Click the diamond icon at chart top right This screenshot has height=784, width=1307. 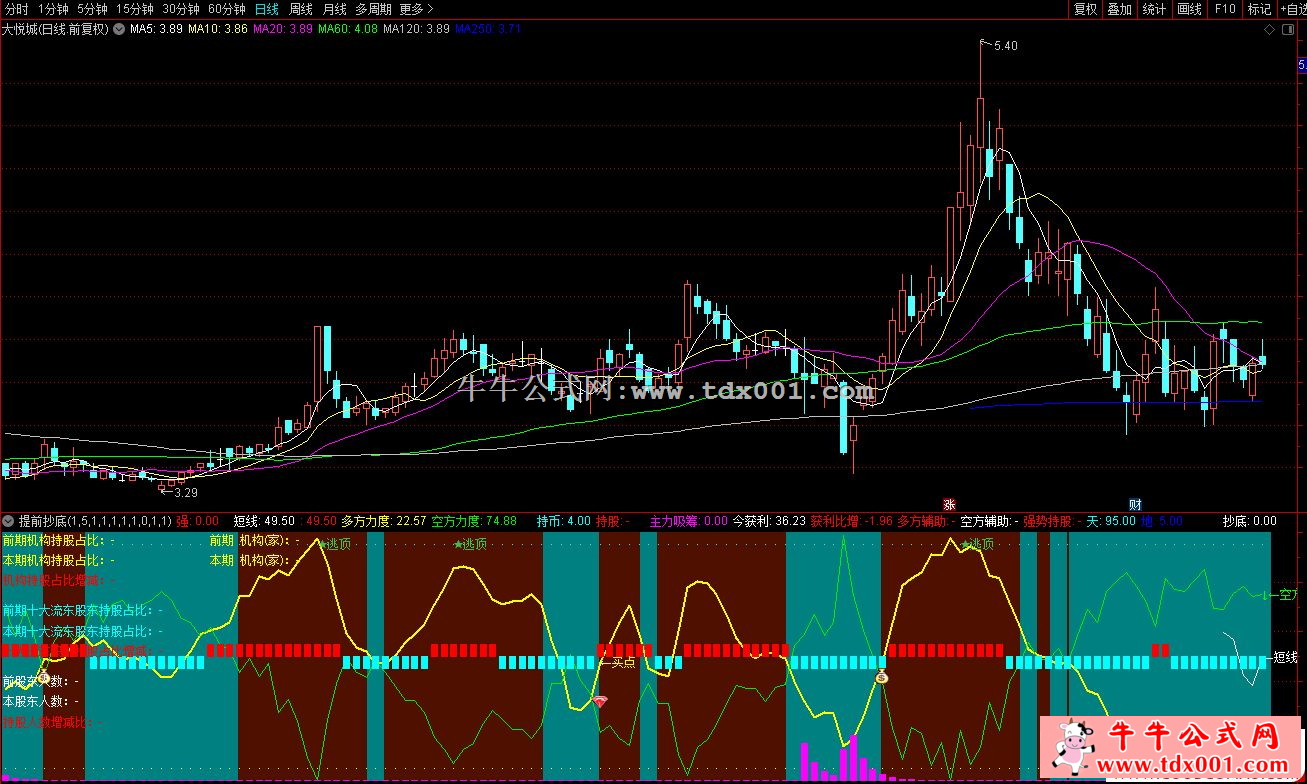pyautogui.click(x=1269, y=30)
